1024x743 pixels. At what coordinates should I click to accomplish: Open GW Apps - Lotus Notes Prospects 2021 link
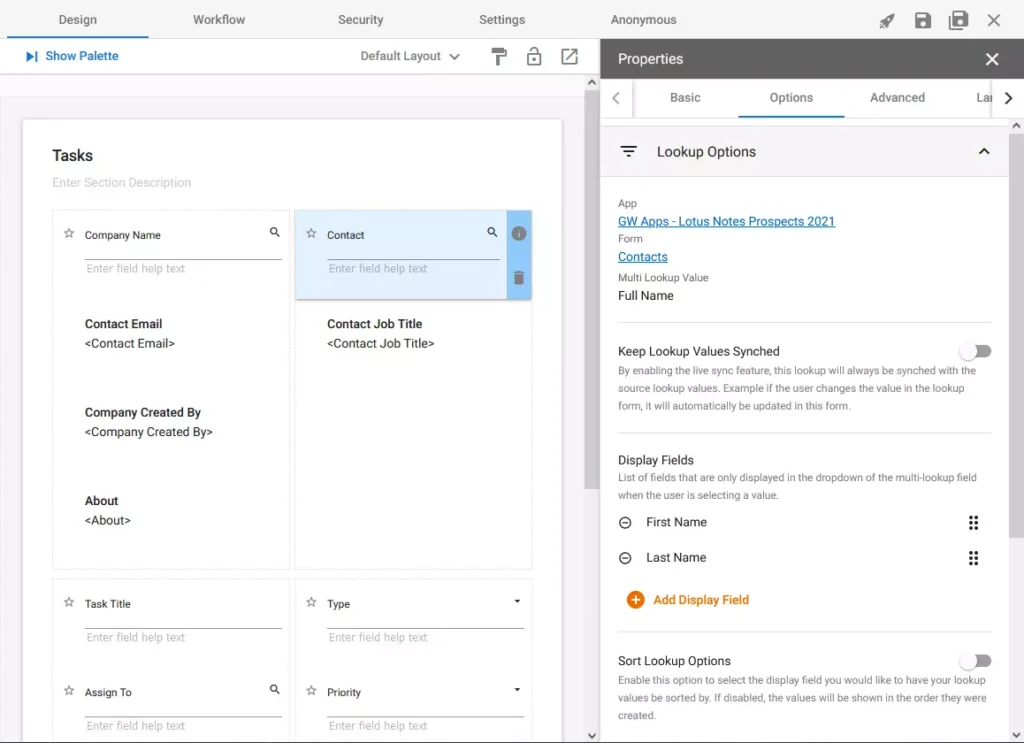click(726, 221)
